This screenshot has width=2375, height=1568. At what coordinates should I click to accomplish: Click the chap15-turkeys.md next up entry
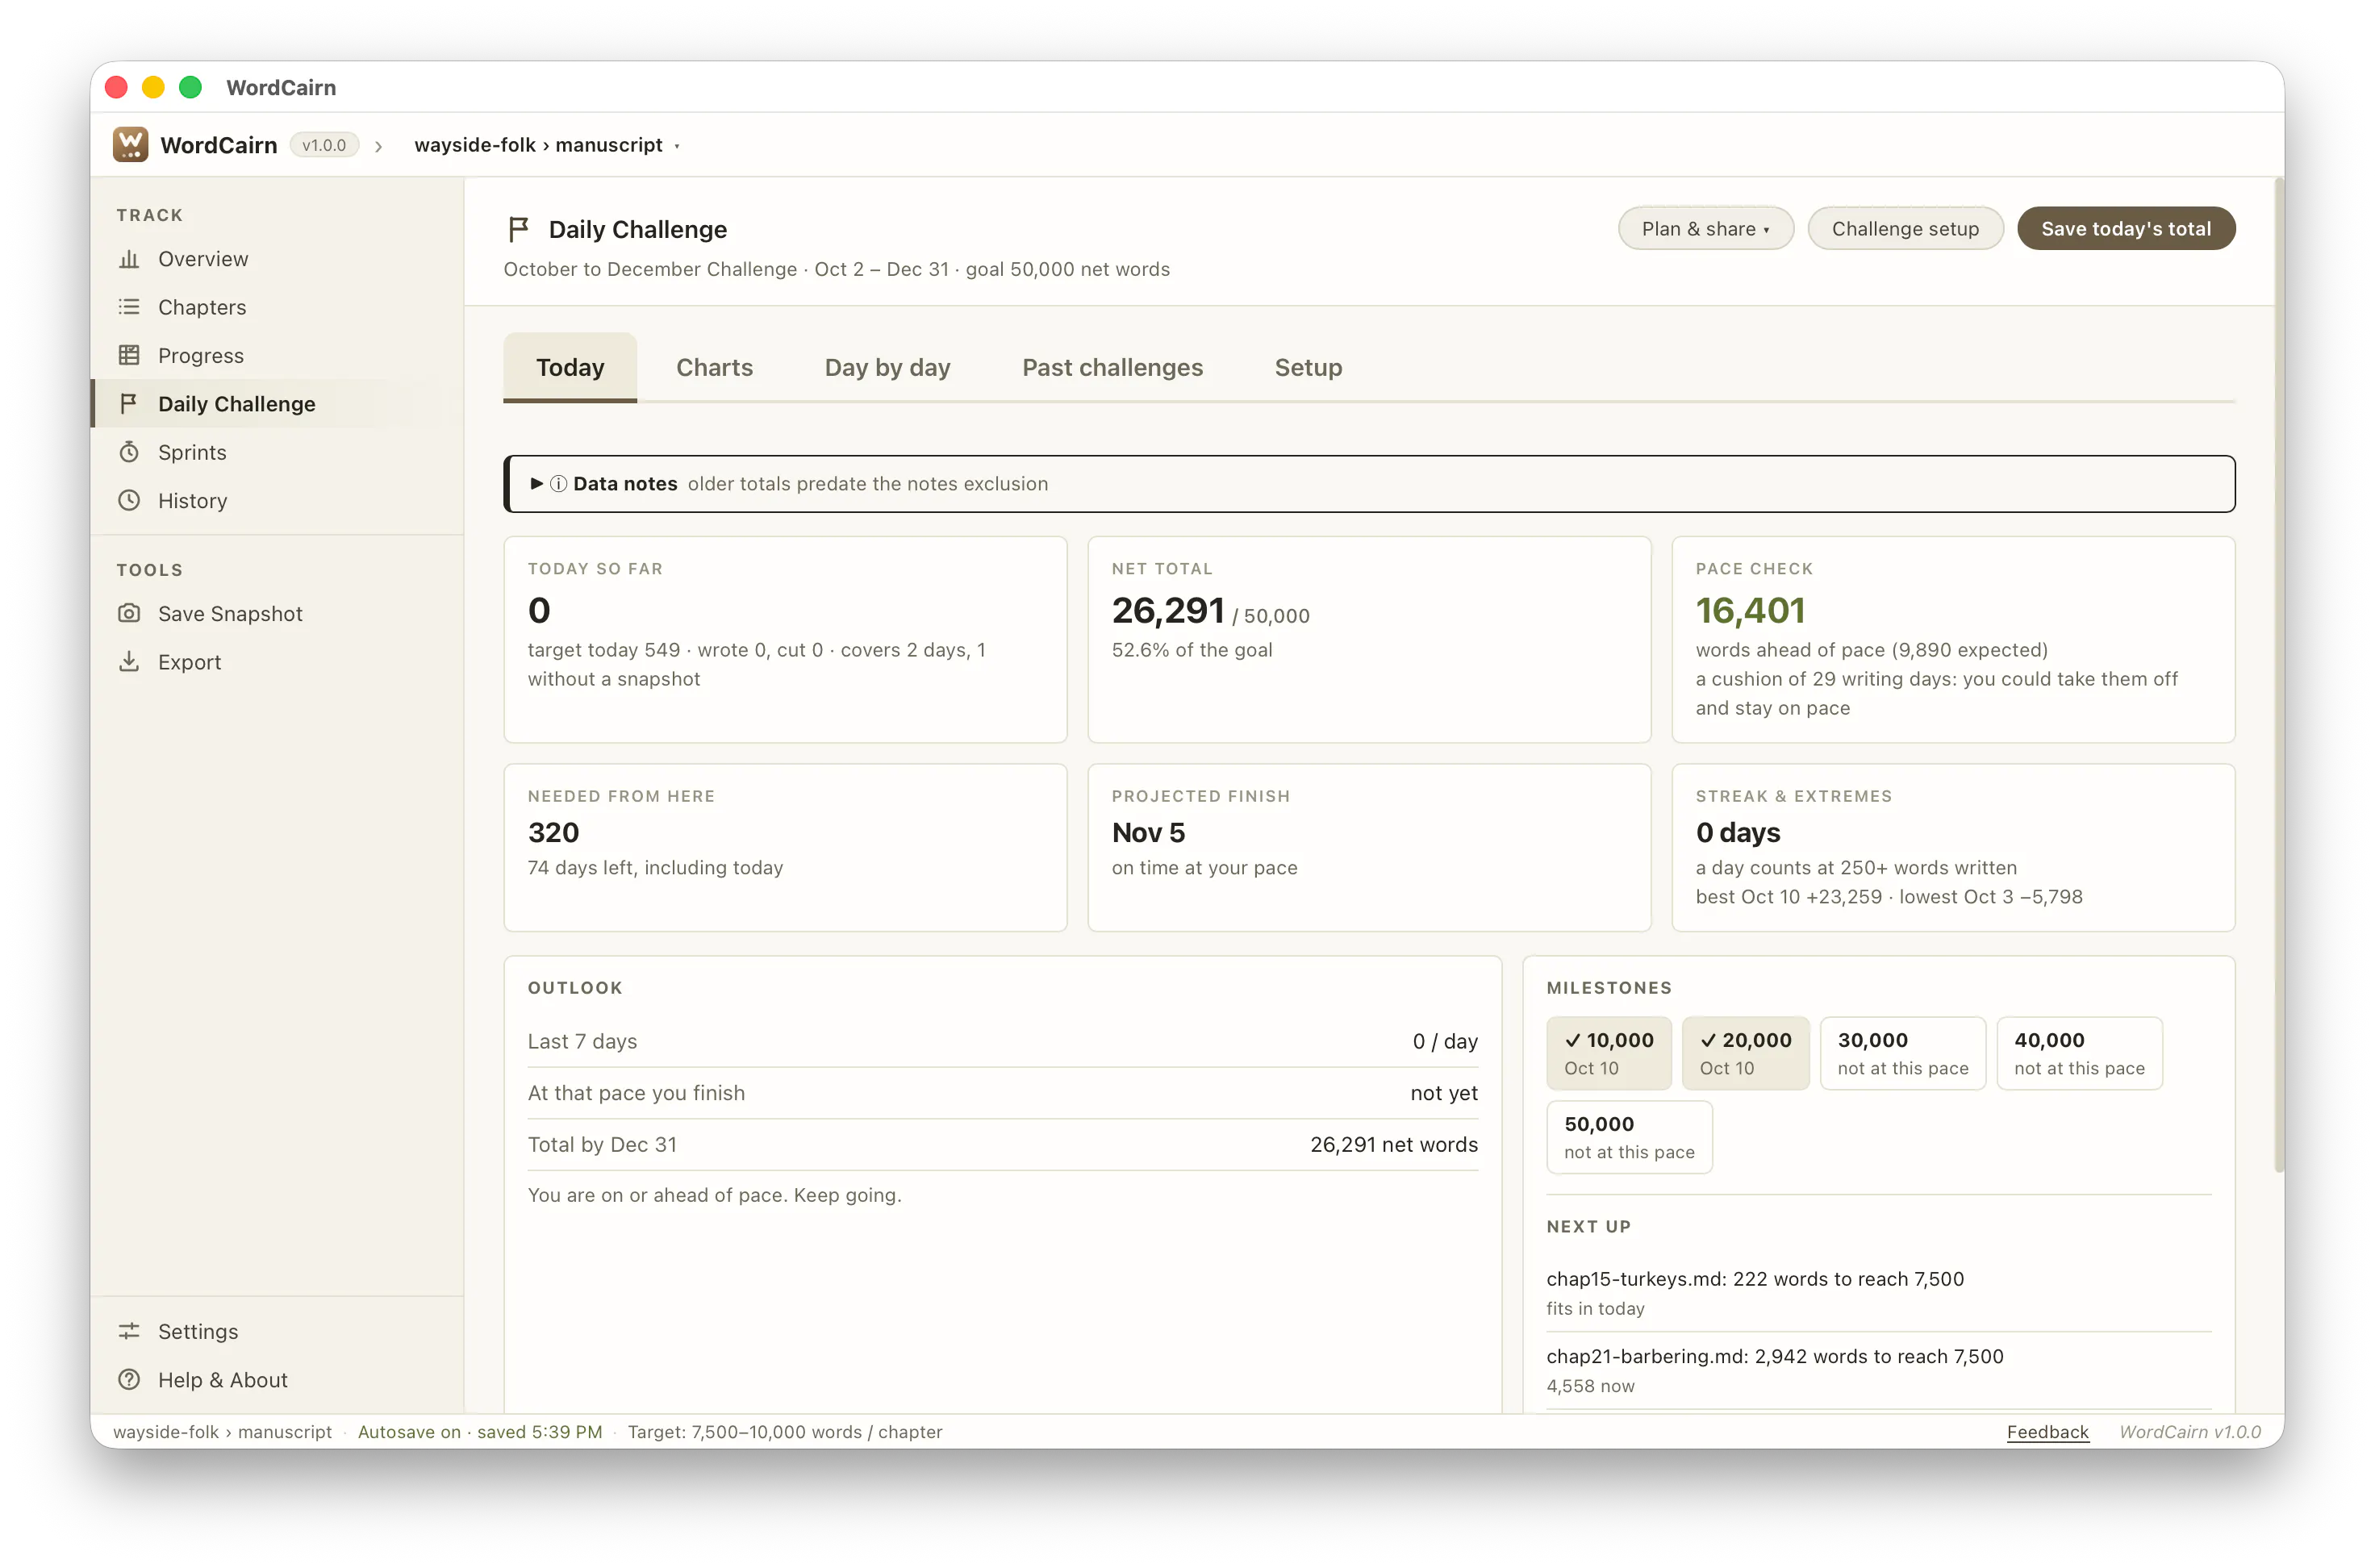point(1878,1292)
